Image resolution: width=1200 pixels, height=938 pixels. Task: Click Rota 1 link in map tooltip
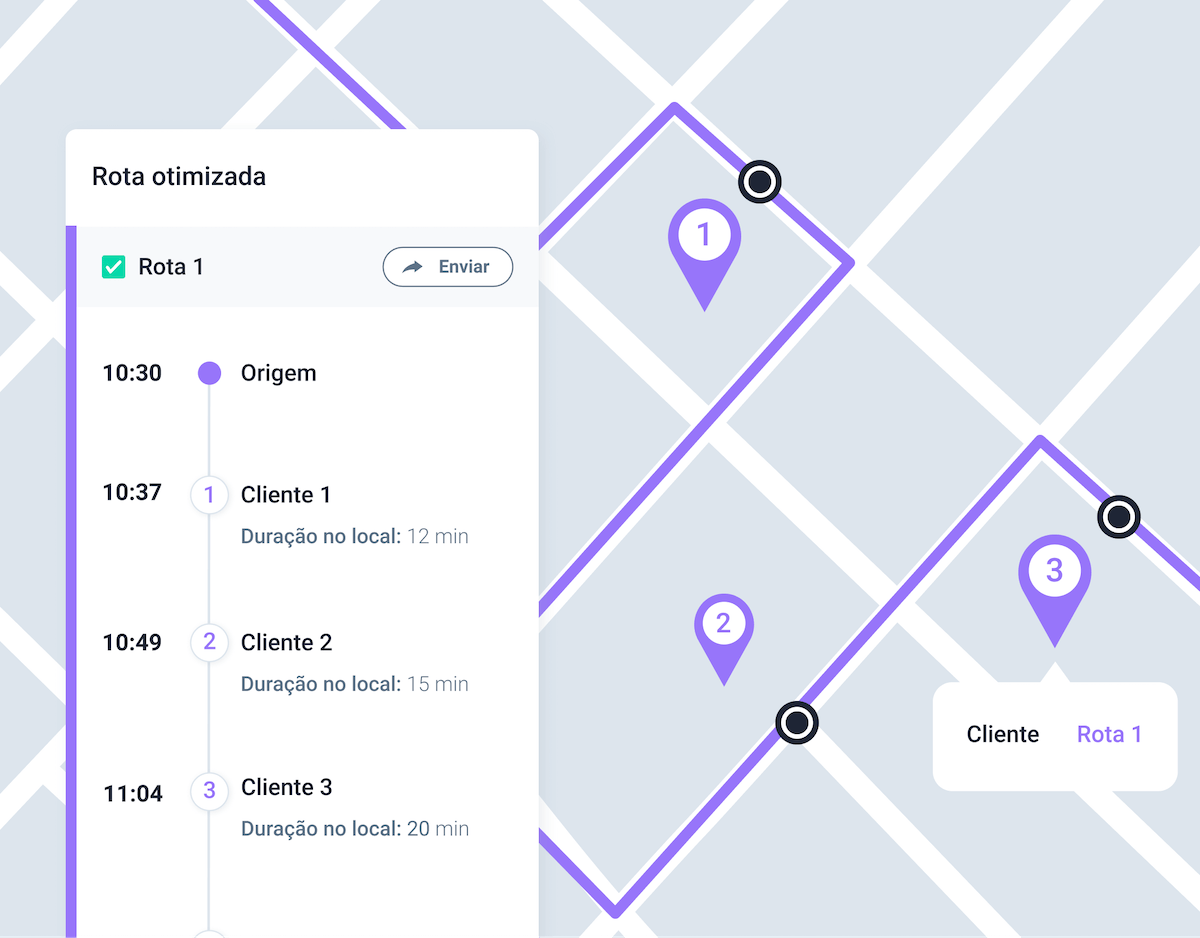1109,734
